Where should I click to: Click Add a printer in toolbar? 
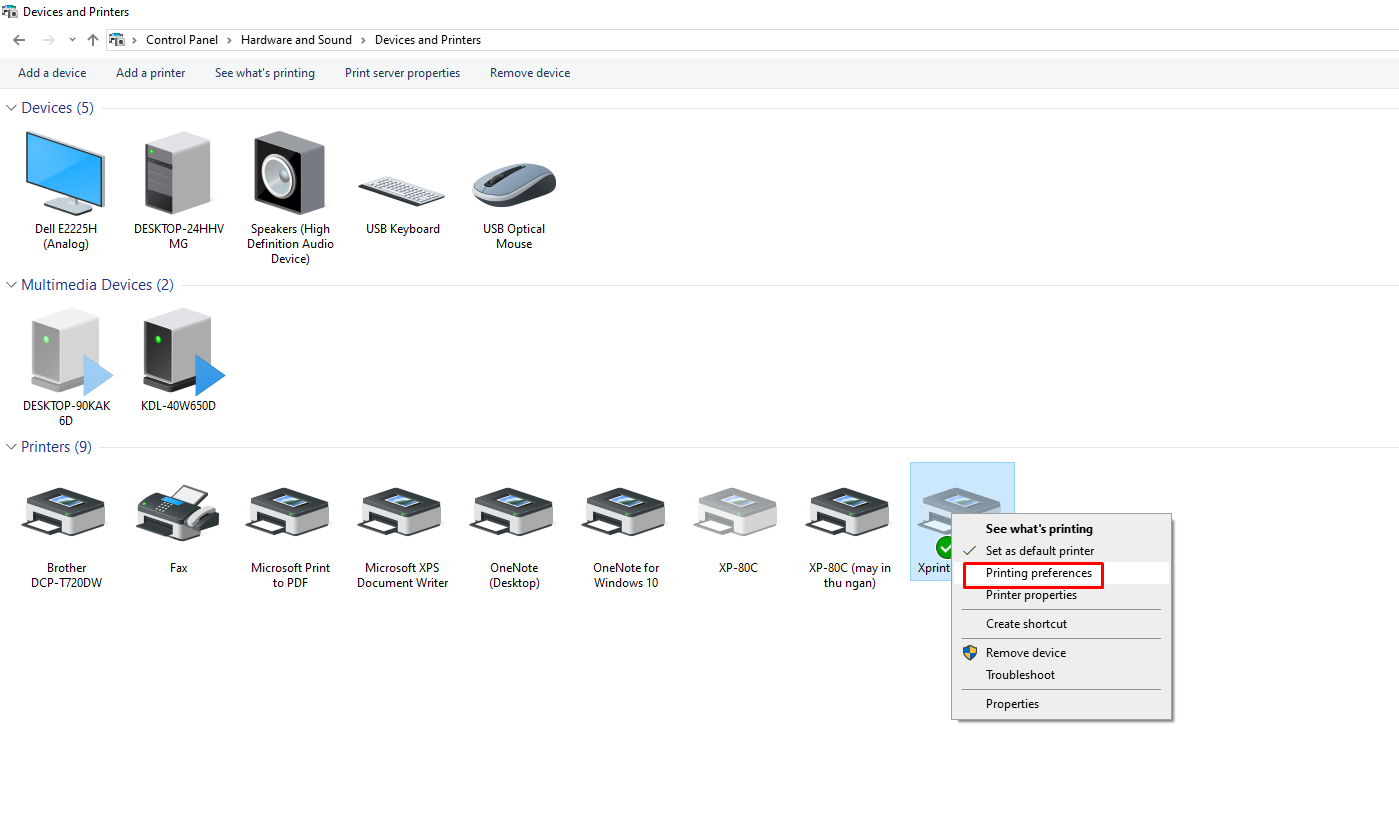150,73
